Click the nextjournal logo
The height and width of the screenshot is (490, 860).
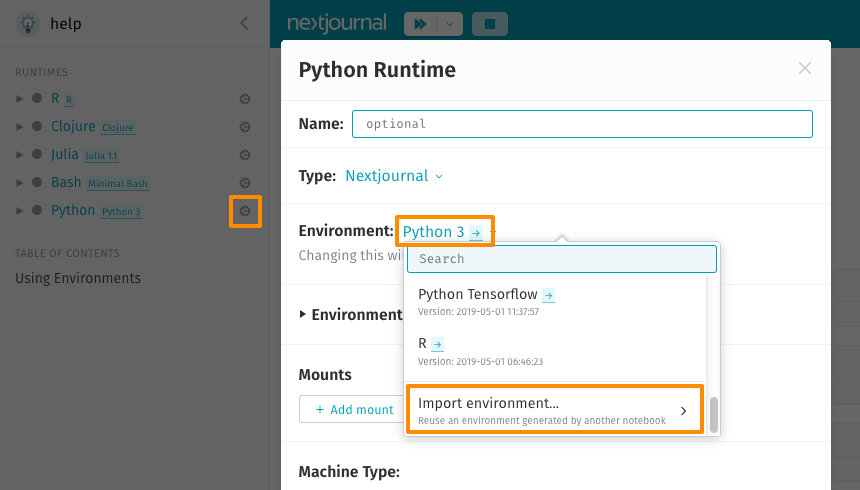coord(337,24)
